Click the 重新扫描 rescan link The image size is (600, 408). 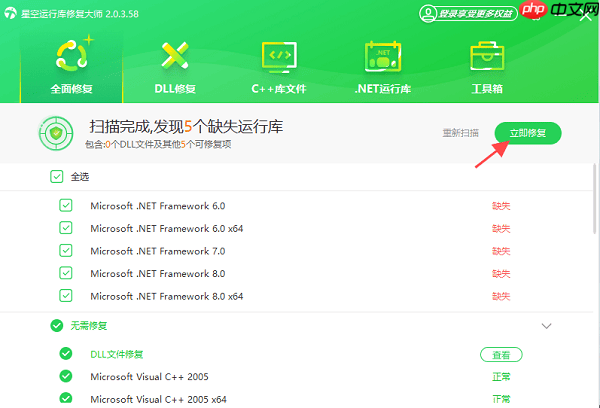click(x=461, y=133)
